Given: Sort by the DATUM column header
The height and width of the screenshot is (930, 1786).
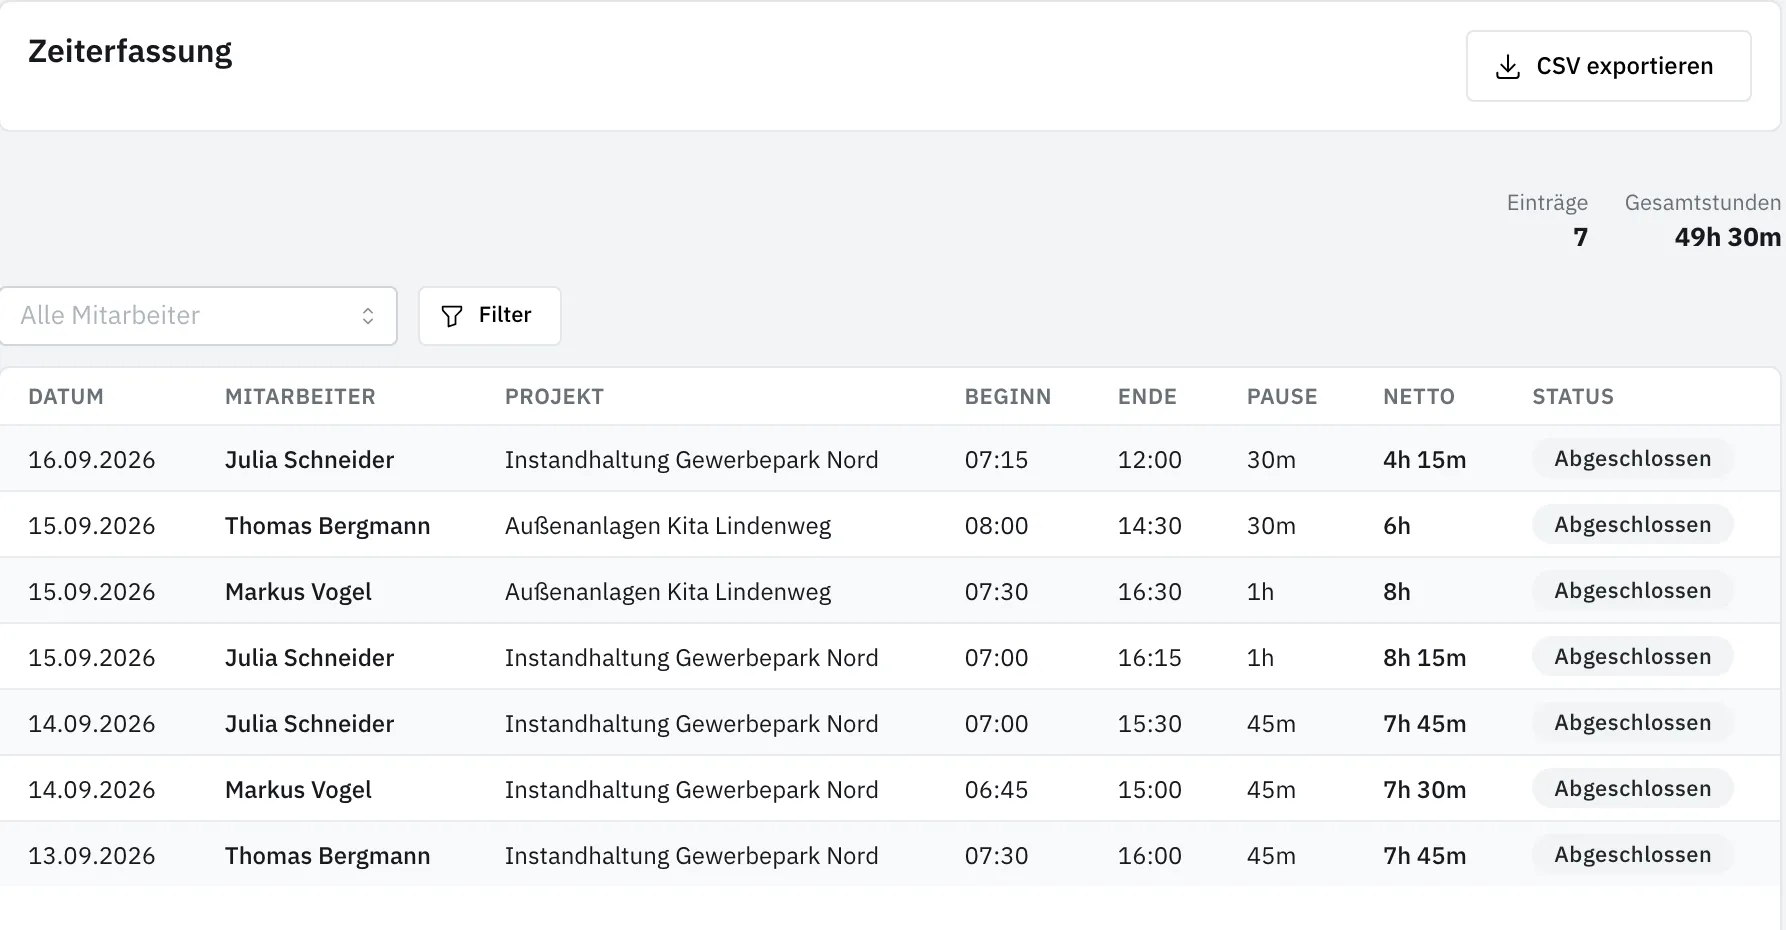Looking at the screenshot, I should pos(66,397).
